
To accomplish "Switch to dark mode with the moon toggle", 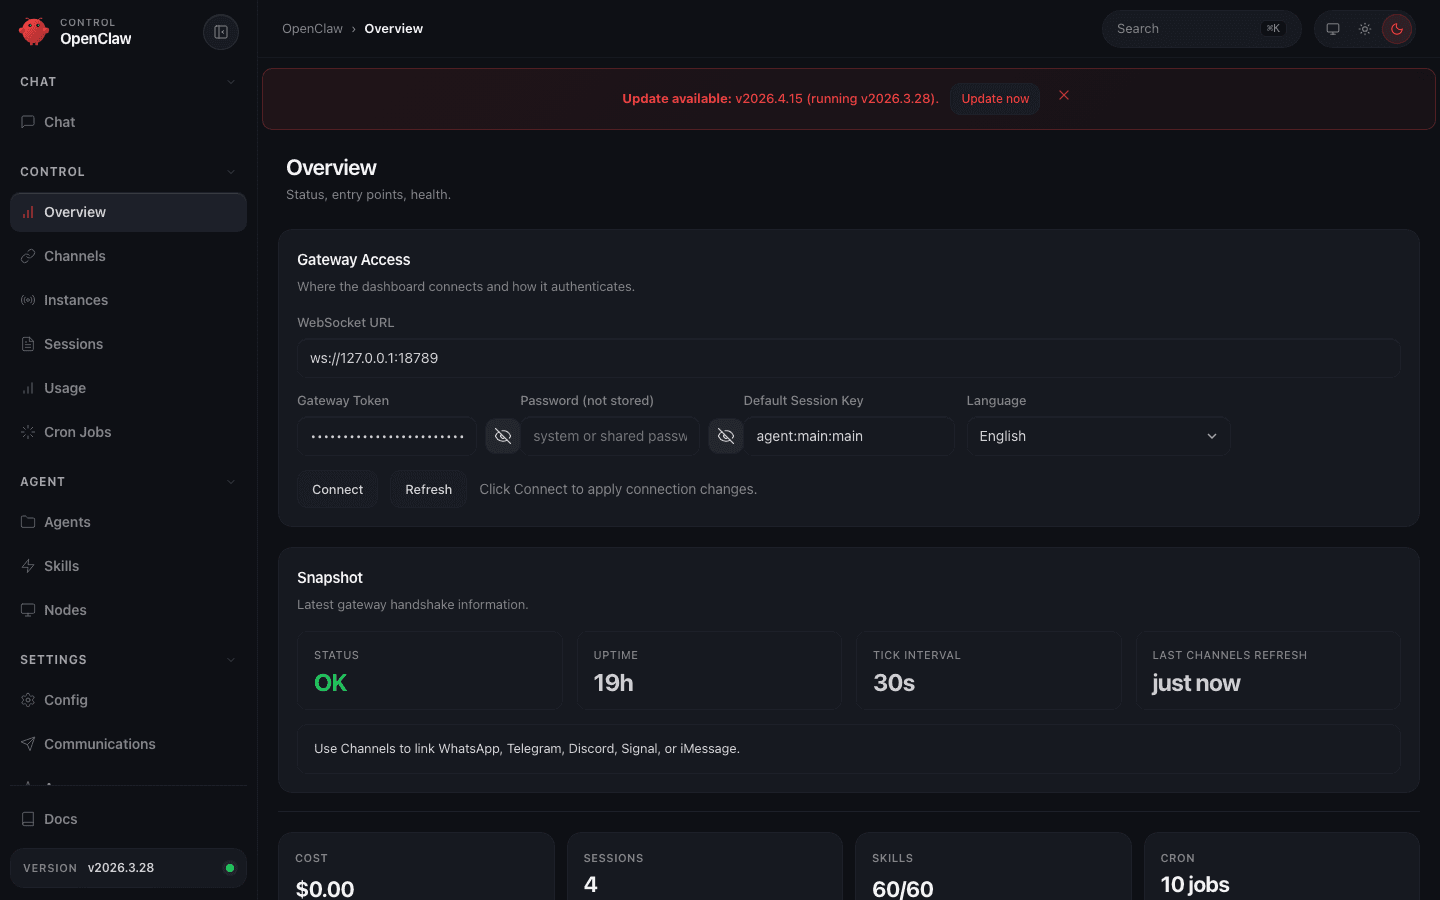I will pyautogui.click(x=1397, y=29).
